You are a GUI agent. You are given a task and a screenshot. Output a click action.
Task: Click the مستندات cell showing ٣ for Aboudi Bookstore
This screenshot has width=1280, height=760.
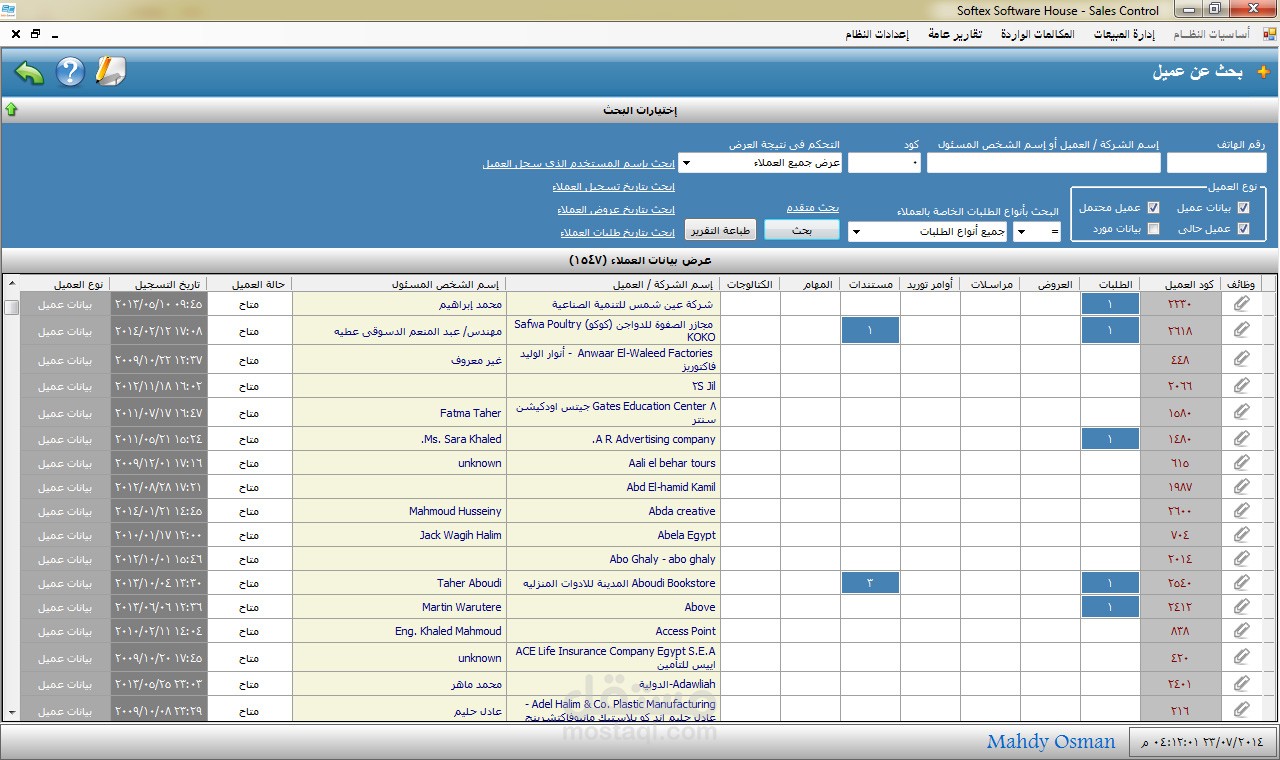(869, 582)
